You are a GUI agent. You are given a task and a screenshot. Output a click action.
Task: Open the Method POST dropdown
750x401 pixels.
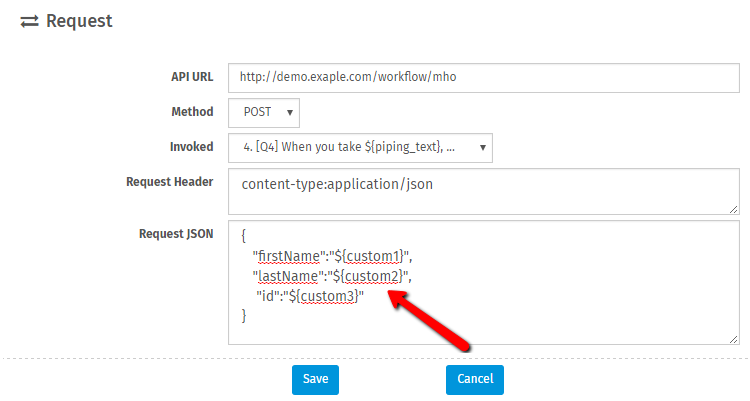point(264,112)
